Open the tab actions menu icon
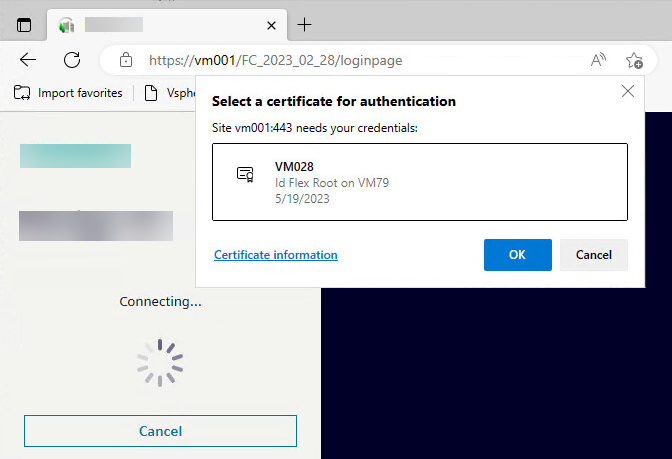This screenshot has width=672, height=459. pos(24,25)
